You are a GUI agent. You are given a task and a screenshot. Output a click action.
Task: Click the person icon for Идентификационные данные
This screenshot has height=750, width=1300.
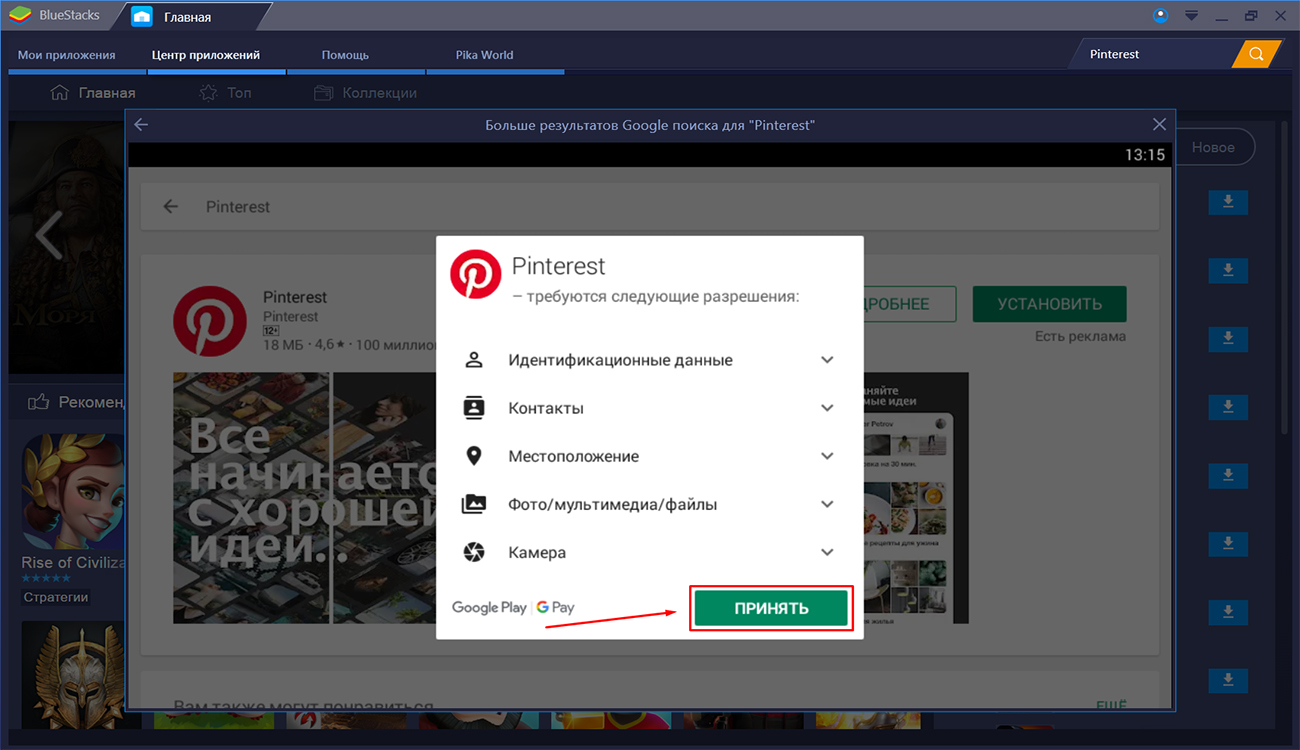click(x=474, y=360)
